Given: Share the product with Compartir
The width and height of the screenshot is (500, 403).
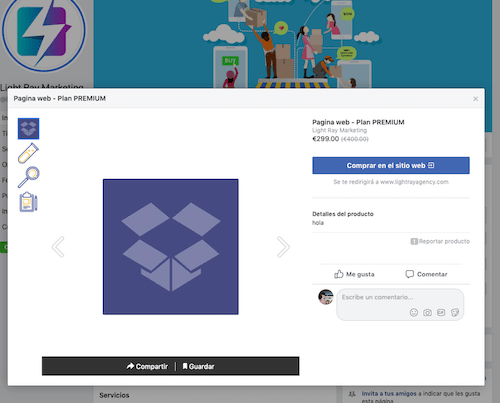Looking at the screenshot, I should coord(147,366).
